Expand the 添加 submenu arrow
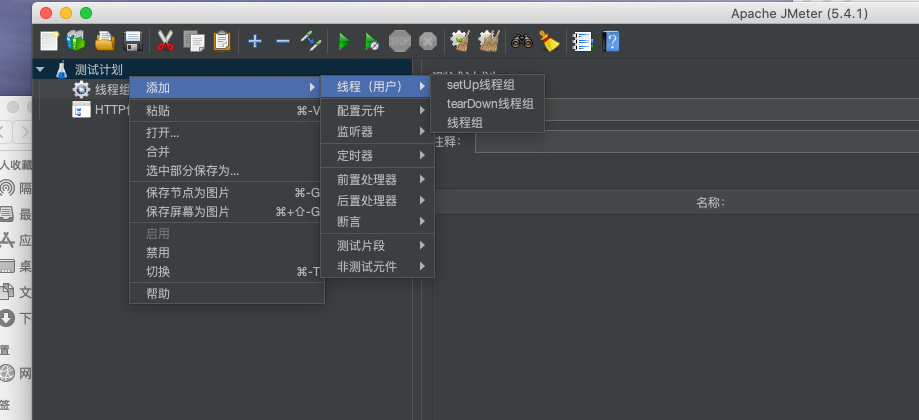This screenshot has width=919, height=420. 312,88
